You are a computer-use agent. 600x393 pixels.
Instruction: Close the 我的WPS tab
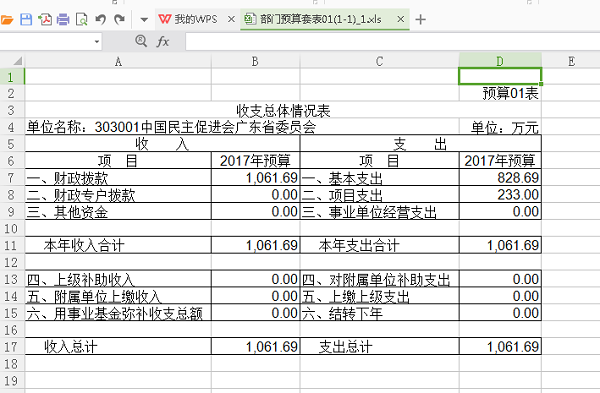pos(232,19)
